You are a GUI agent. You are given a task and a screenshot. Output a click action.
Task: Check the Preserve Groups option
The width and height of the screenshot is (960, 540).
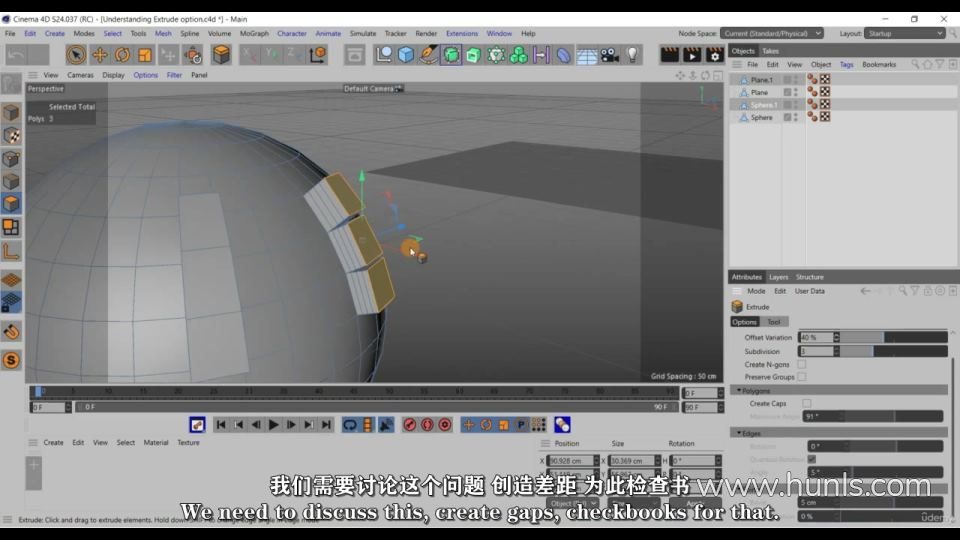802,377
